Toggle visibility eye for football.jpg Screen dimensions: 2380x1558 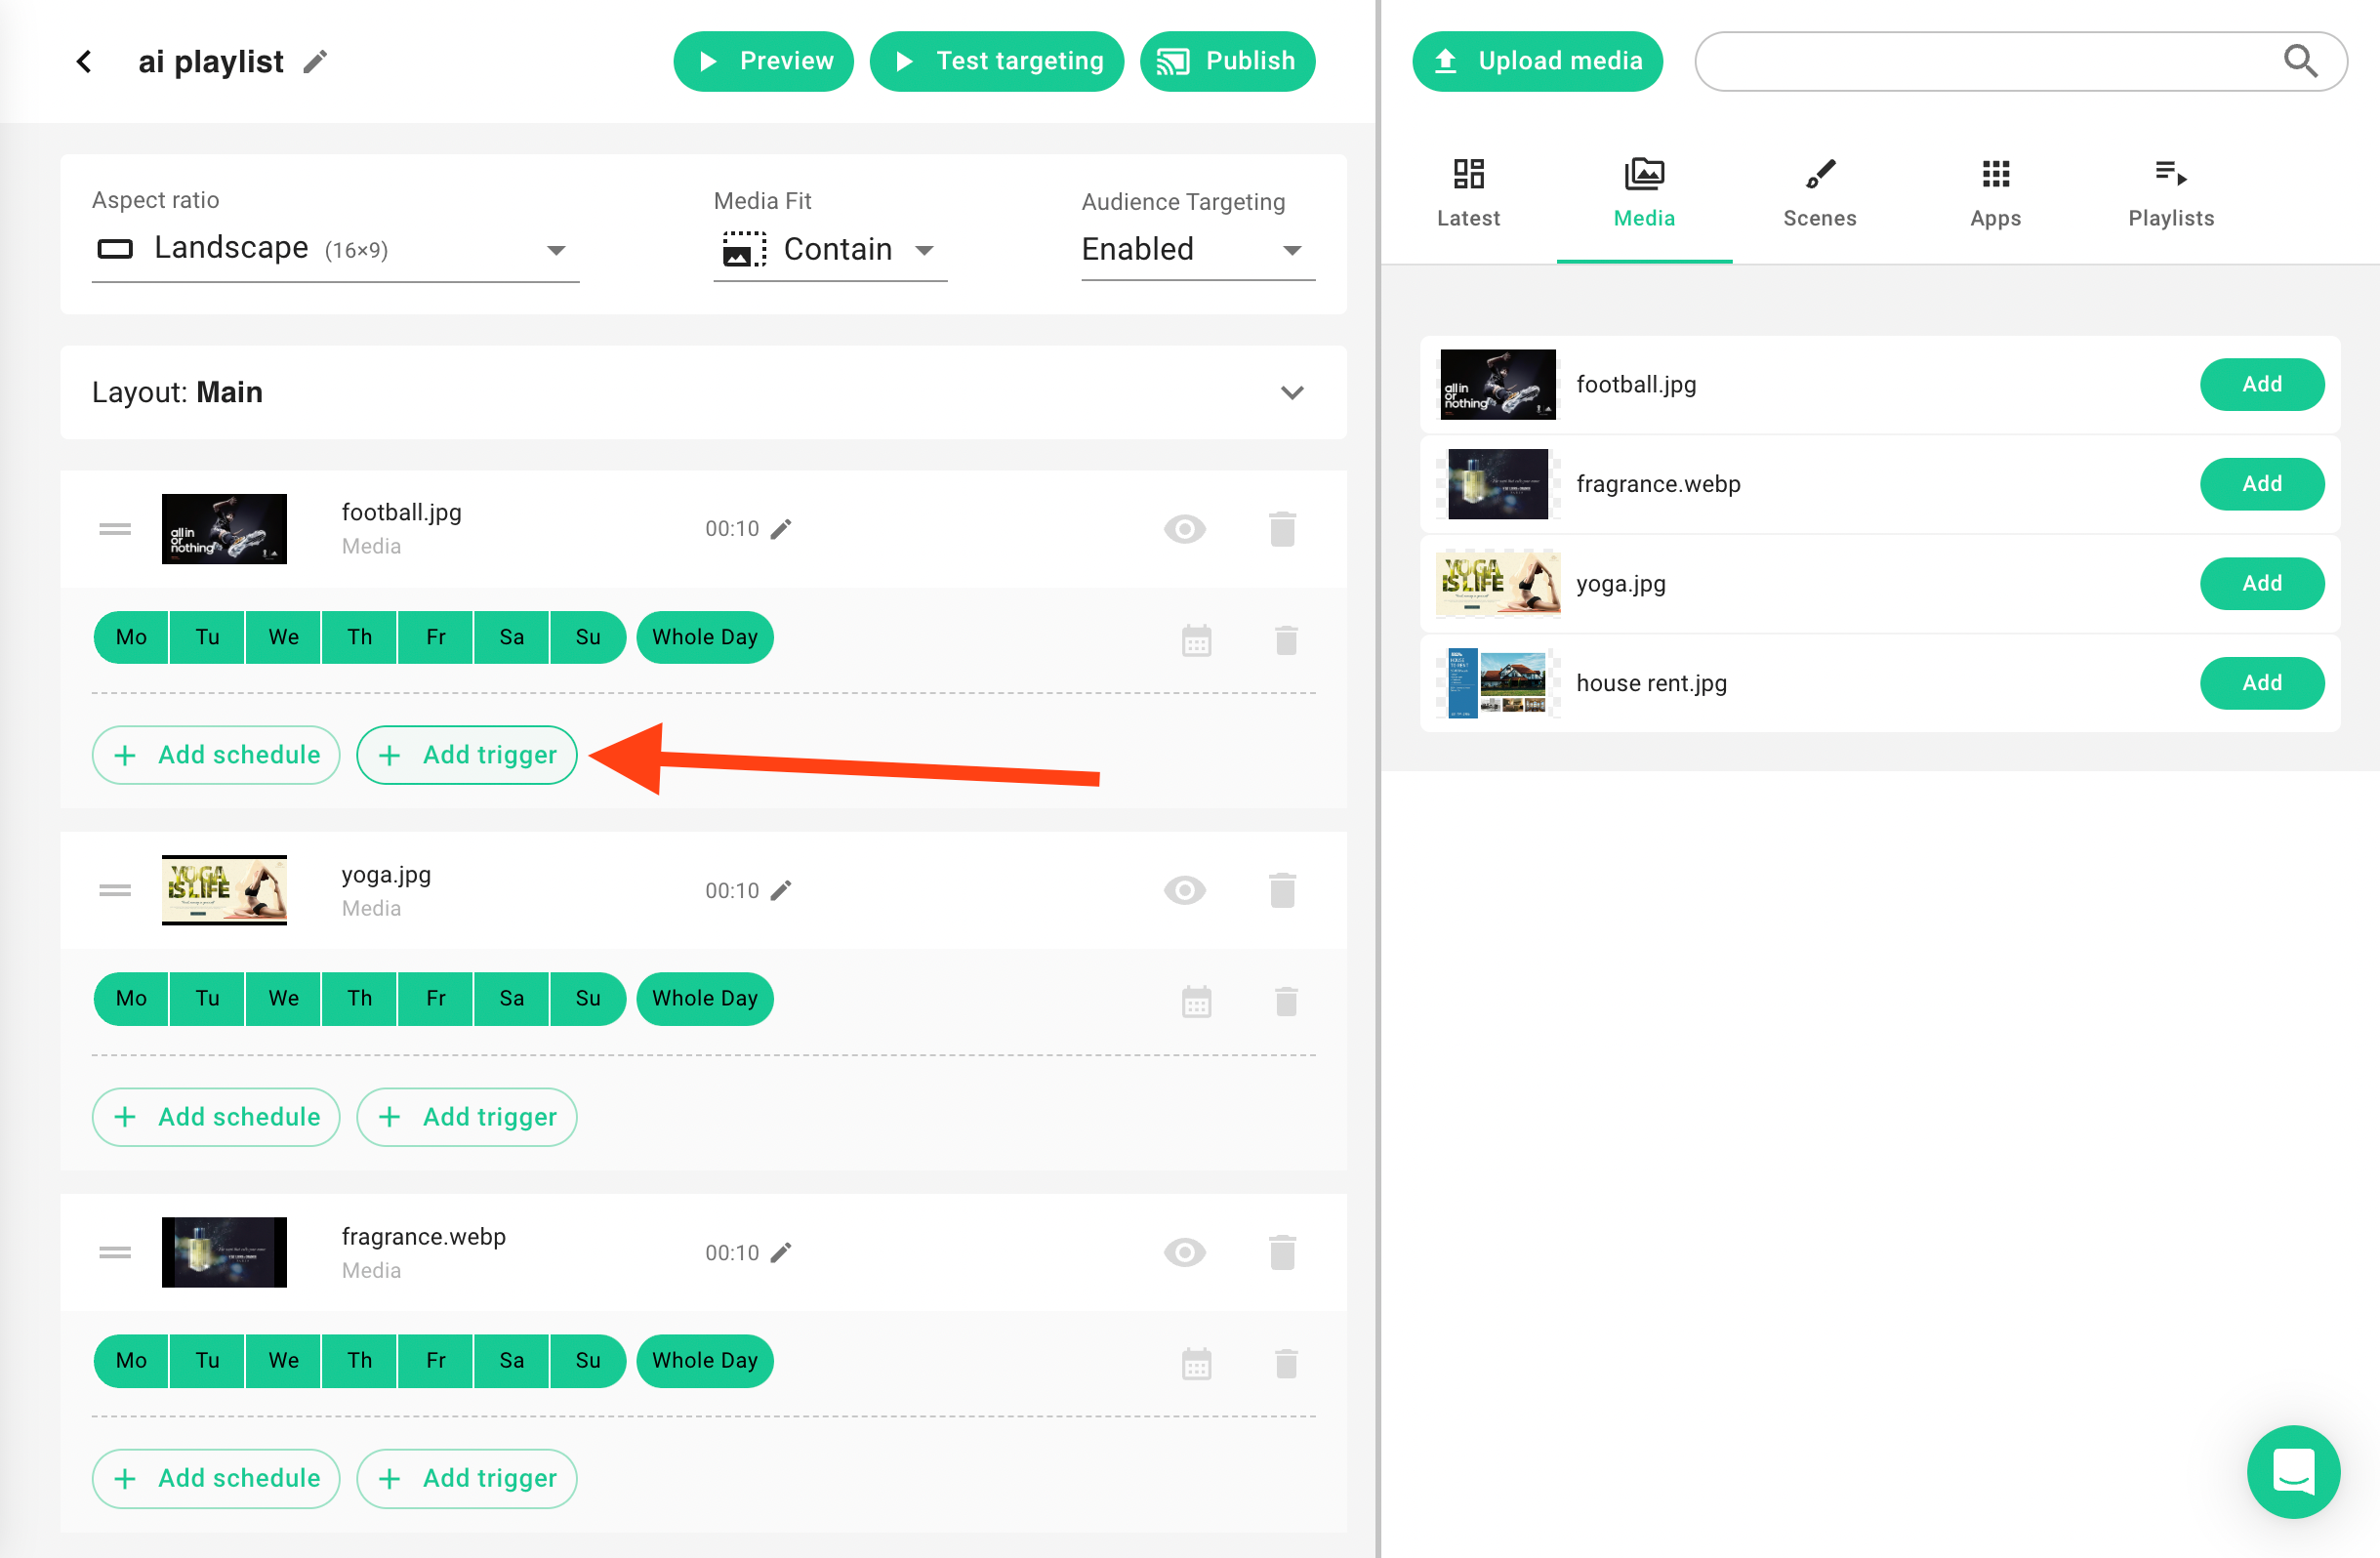tap(1184, 529)
